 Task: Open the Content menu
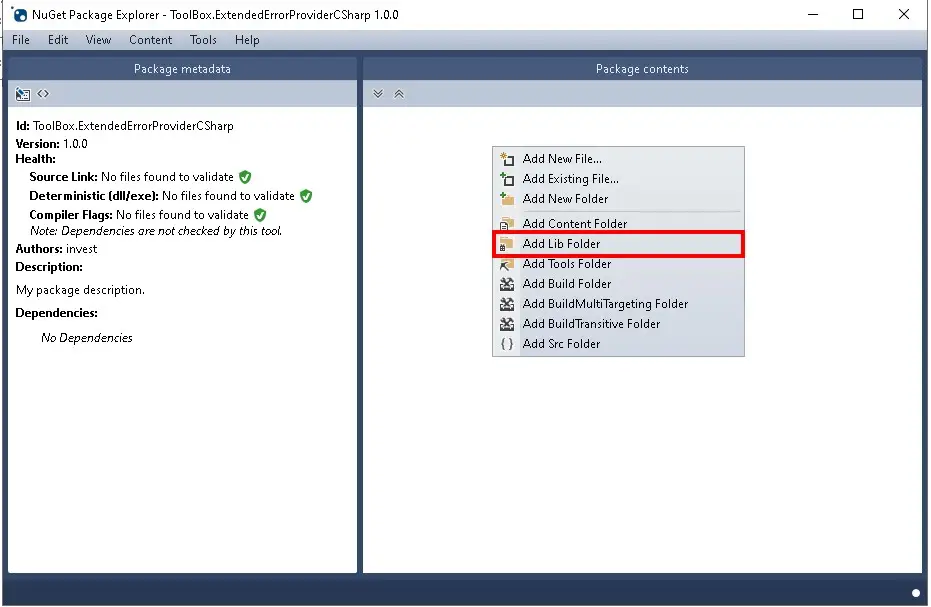coord(150,40)
